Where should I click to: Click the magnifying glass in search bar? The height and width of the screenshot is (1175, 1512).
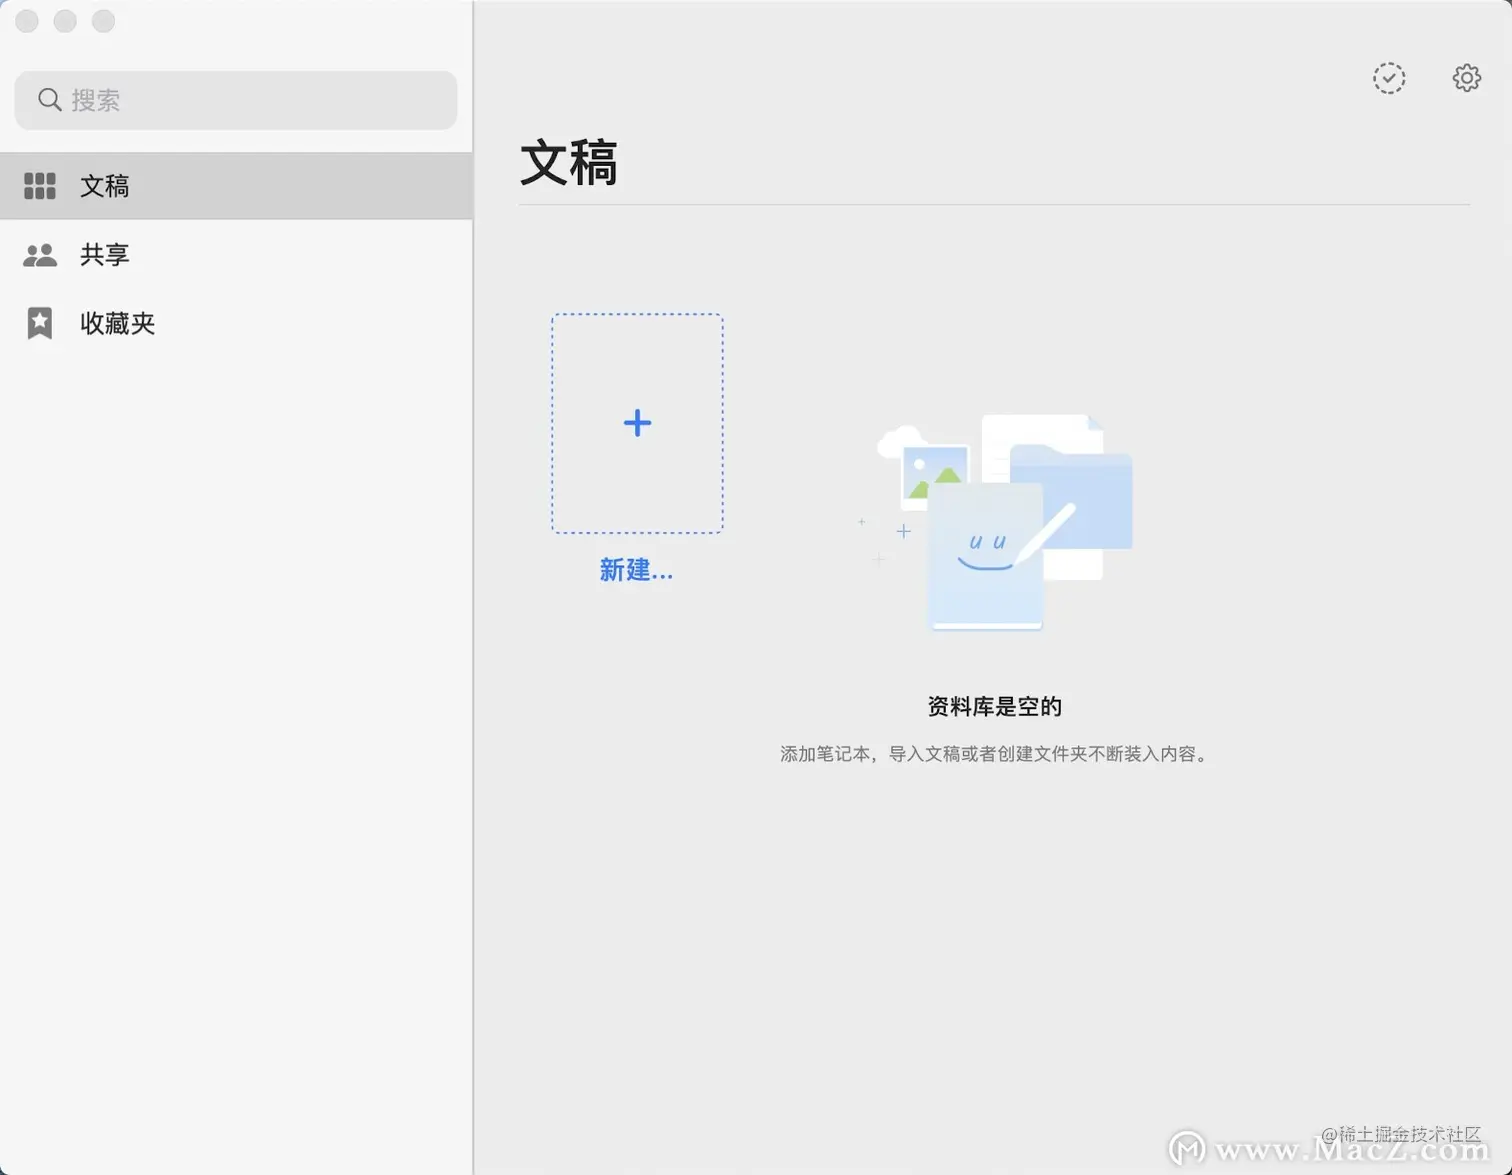coord(48,99)
